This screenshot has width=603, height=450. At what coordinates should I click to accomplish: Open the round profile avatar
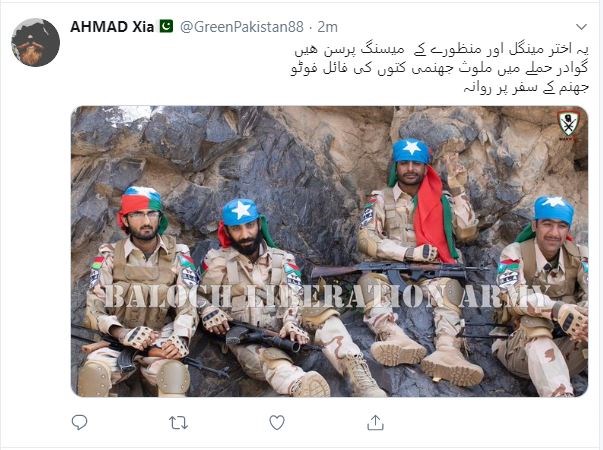36,42
